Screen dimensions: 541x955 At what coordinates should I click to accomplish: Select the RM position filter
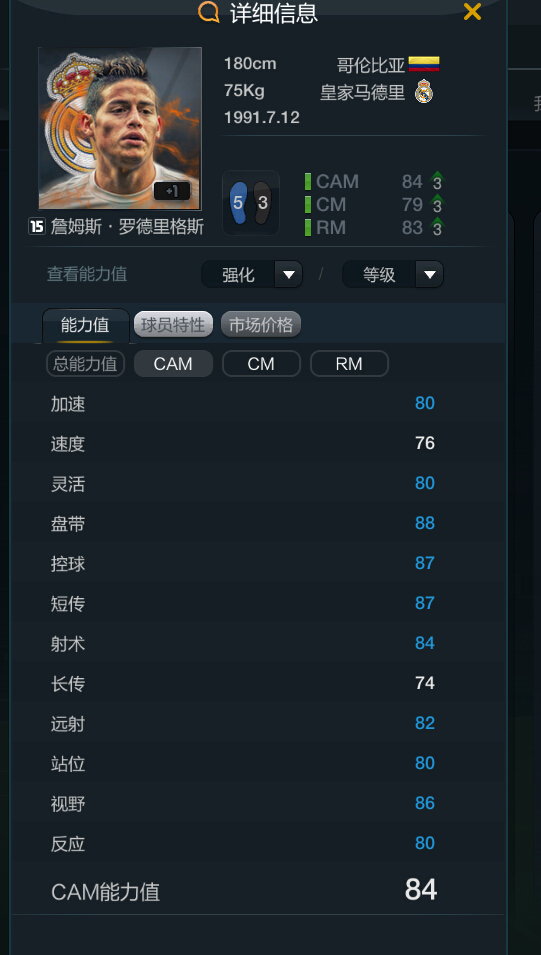(349, 364)
